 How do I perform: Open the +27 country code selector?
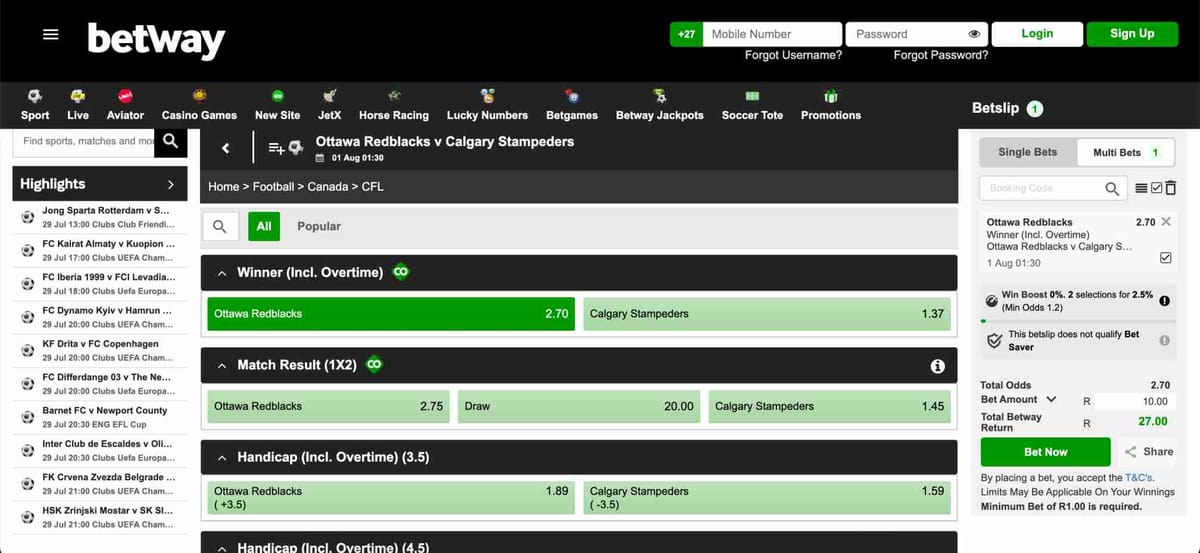686,34
